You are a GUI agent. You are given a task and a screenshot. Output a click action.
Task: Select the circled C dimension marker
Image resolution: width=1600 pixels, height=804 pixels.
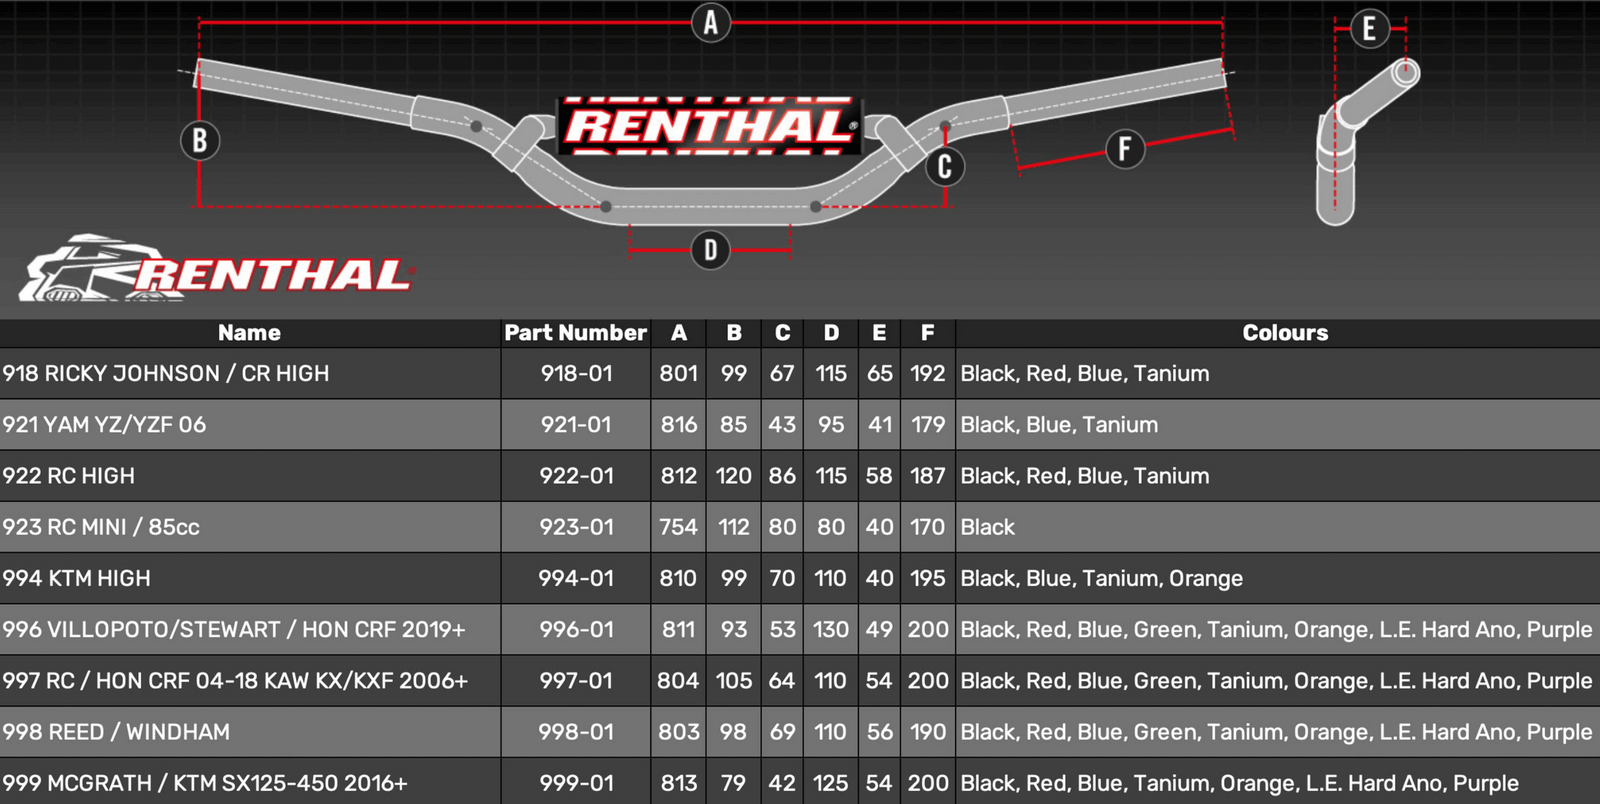pyautogui.click(x=944, y=167)
